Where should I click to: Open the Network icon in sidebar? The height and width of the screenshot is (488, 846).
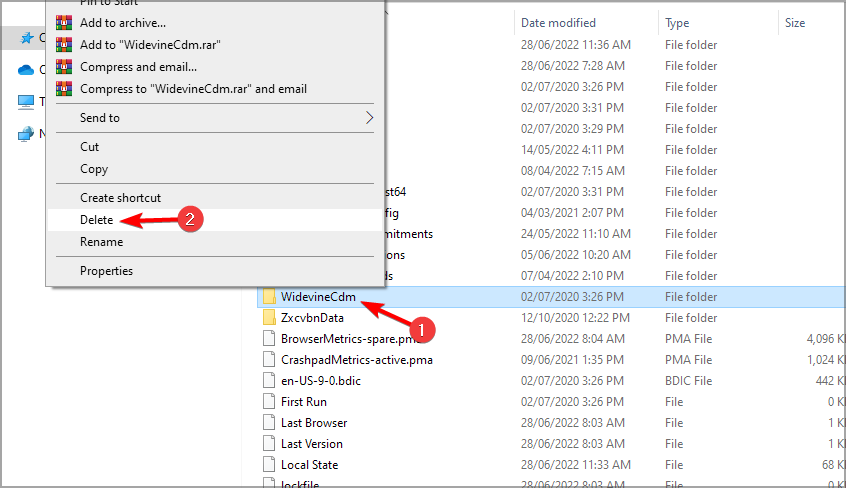pyautogui.click(x=25, y=134)
